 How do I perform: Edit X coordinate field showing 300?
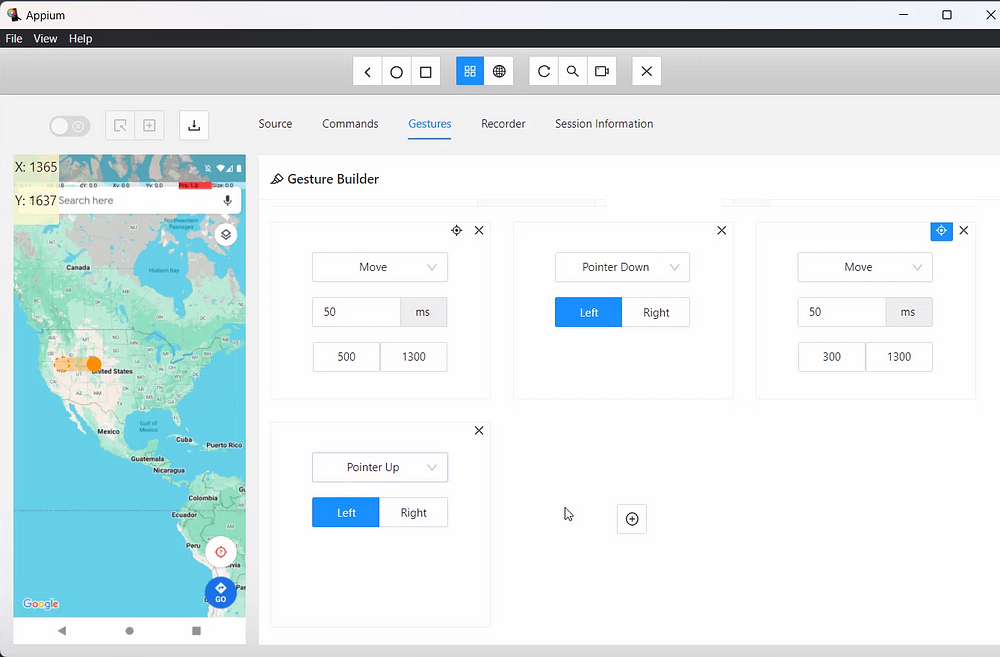click(832, 357)
